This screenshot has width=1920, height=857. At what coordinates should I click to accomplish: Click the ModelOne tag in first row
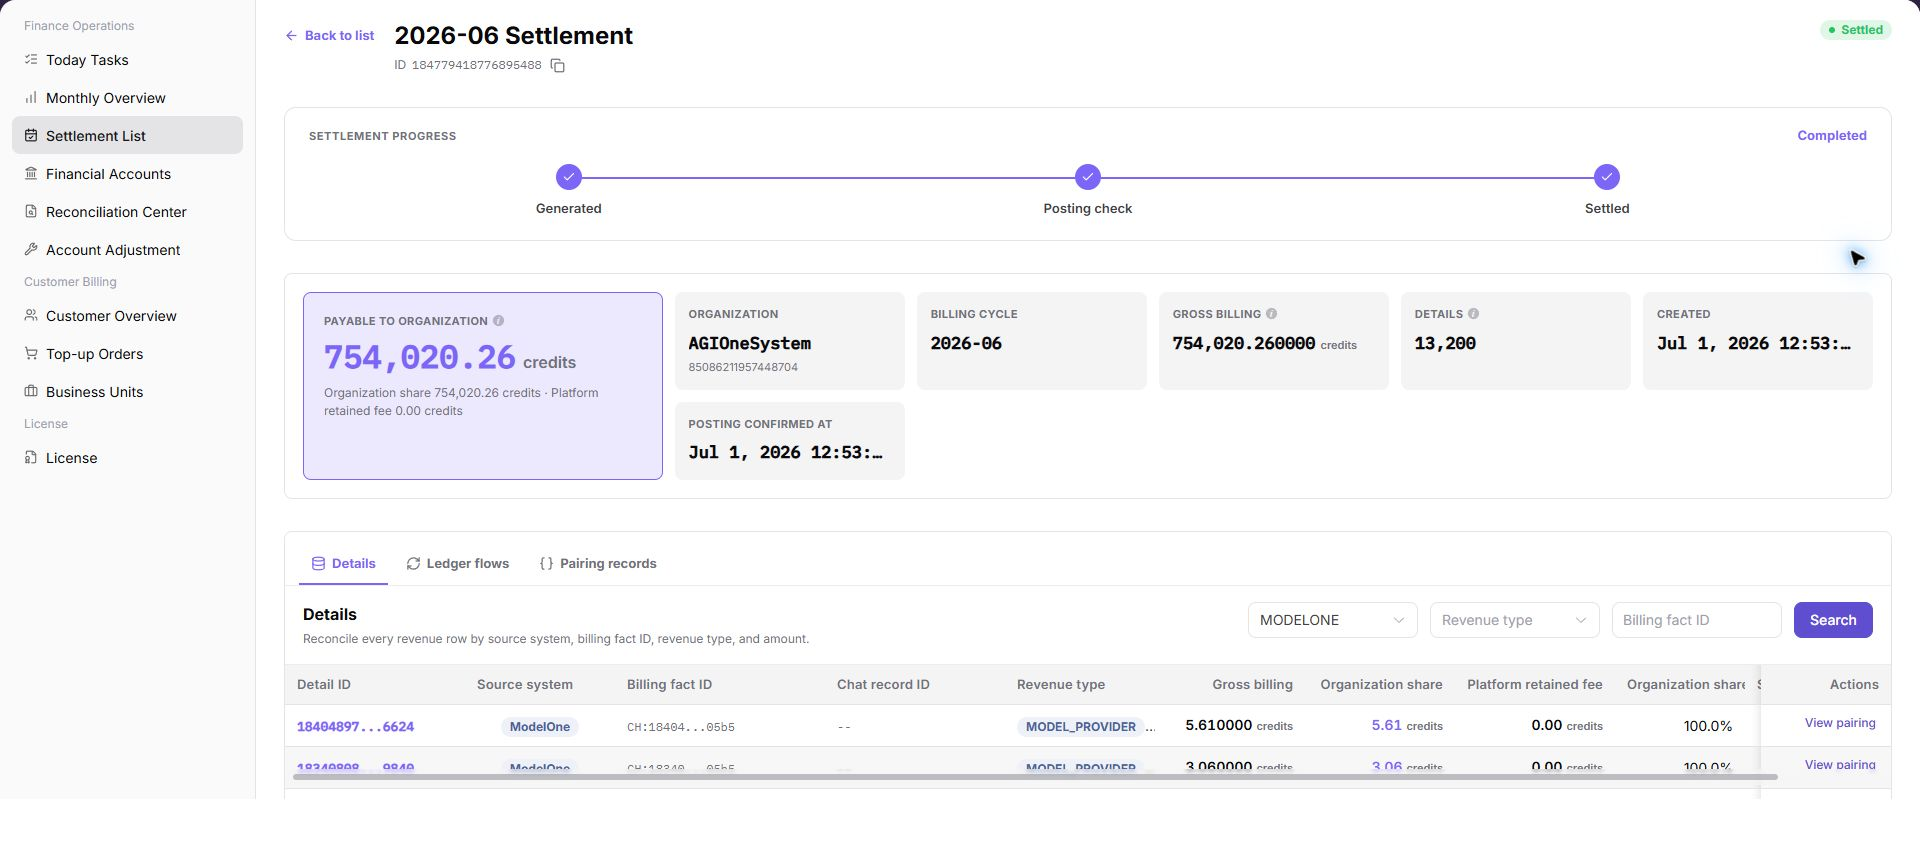[540, 727]
